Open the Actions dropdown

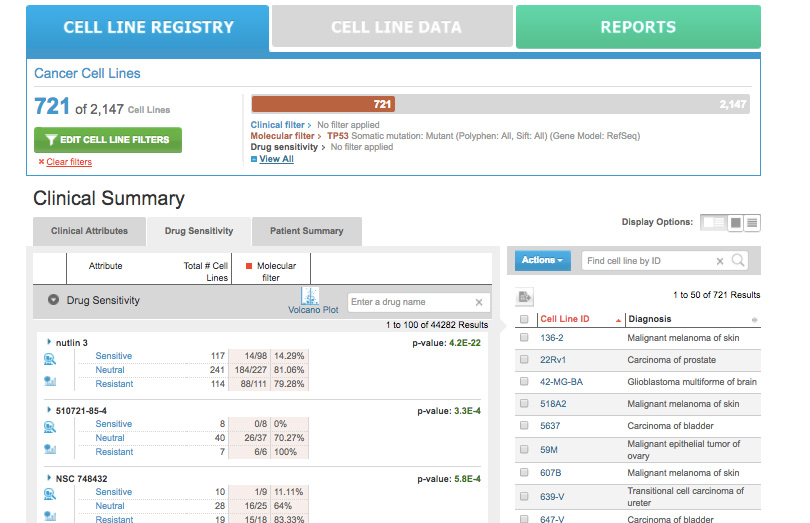click(543, 260)
